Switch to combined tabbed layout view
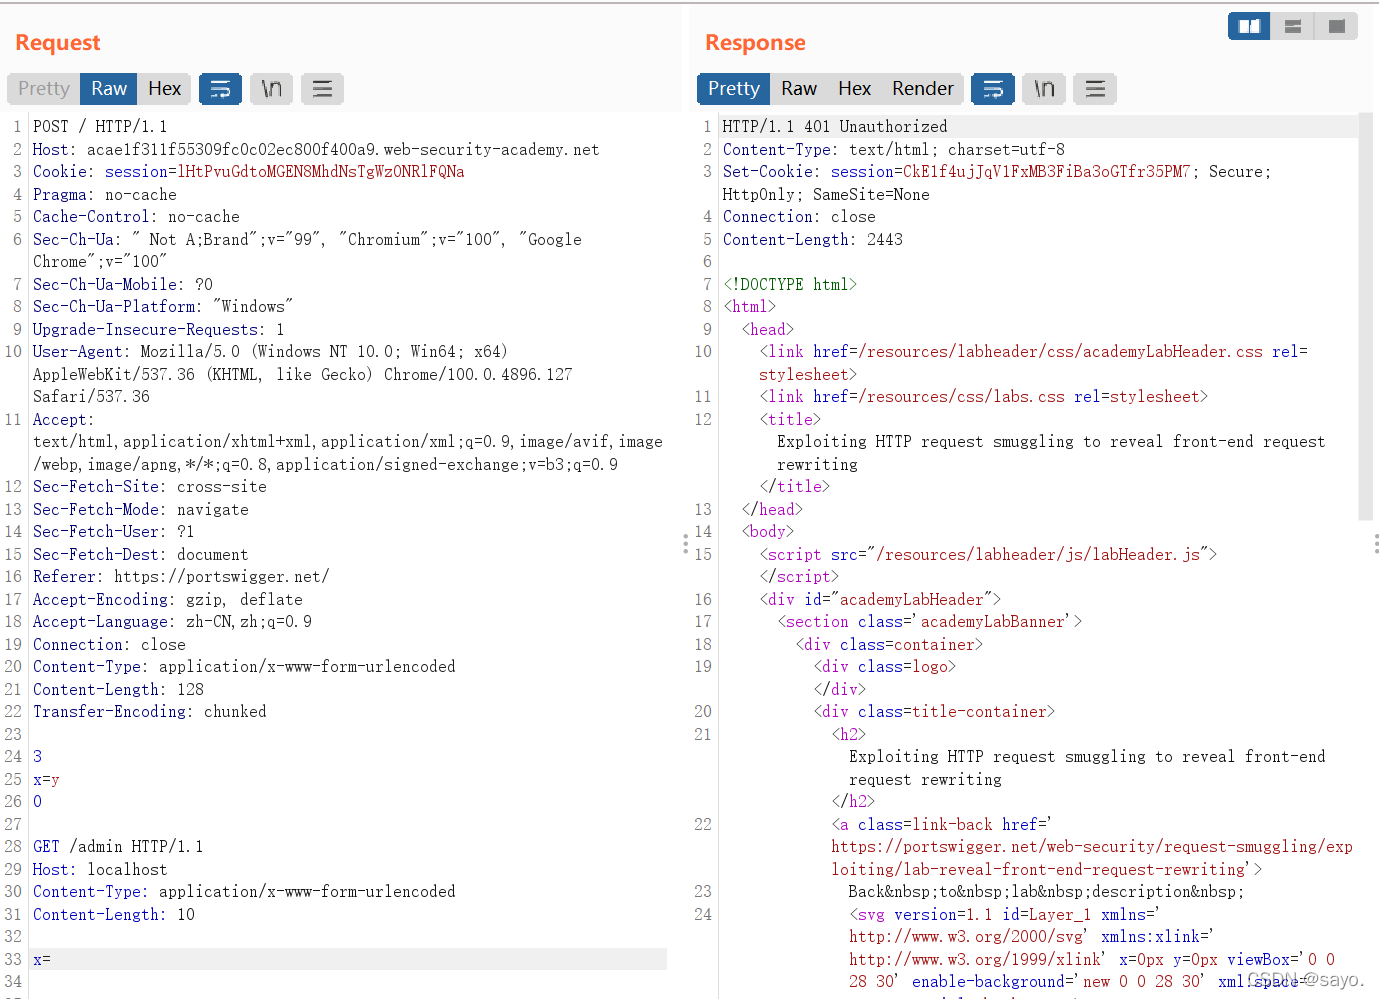 tap(1337, 26)
